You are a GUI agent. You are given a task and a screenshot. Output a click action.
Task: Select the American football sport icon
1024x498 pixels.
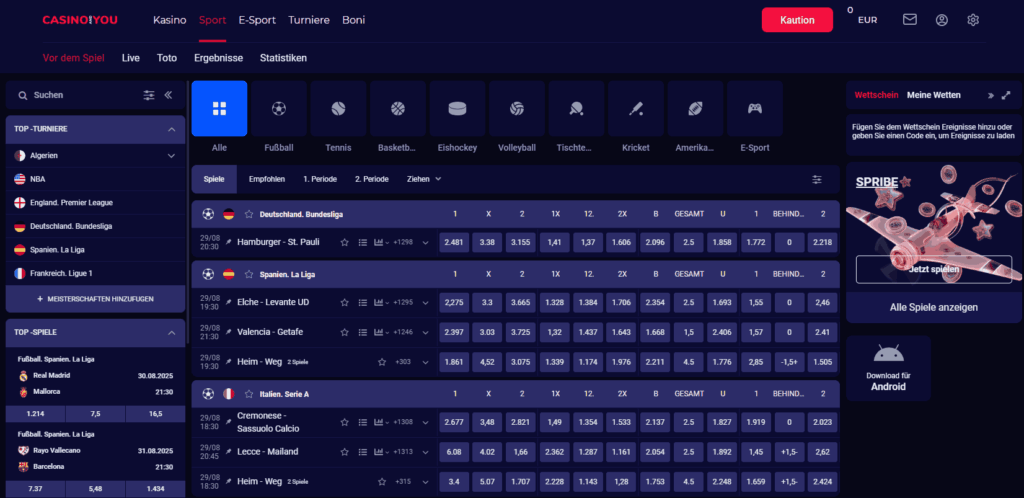pyautogui.click(x=695, y=108)
